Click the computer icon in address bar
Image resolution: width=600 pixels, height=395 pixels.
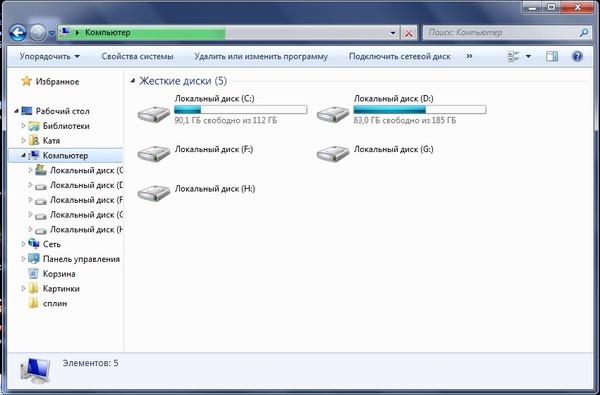pos(65,32)
